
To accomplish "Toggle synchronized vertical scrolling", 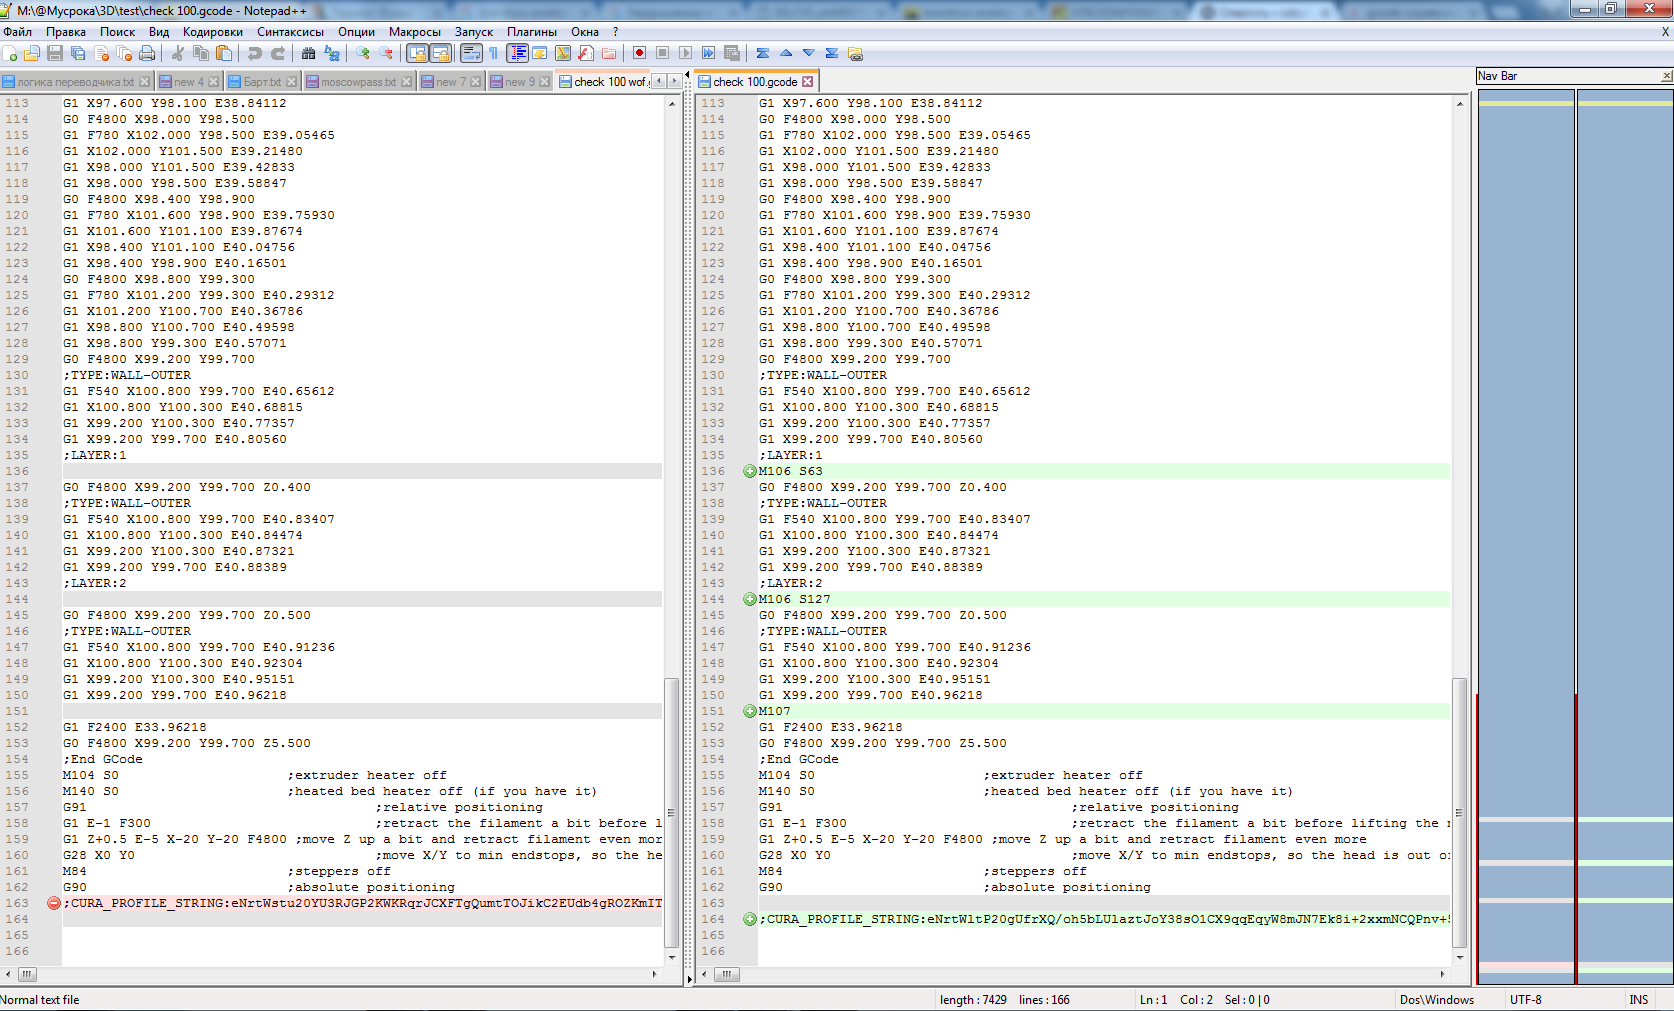I will (x=417, y=53).
